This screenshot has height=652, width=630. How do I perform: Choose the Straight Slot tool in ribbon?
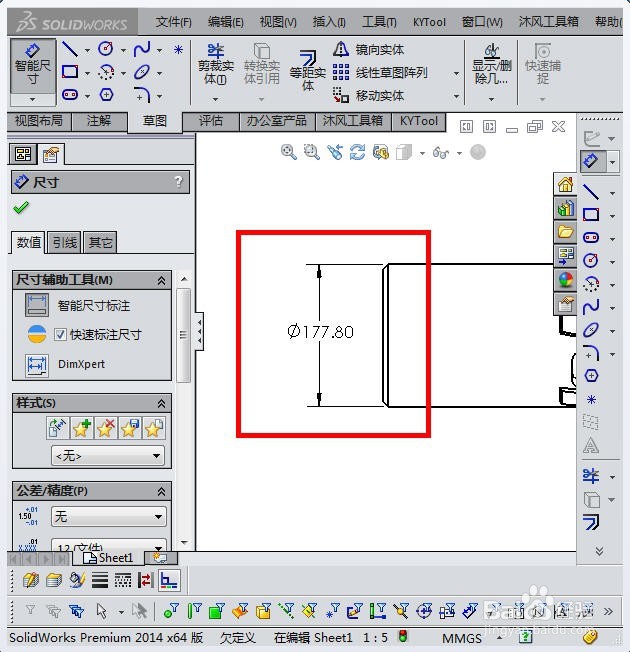[x=70, y=95]
